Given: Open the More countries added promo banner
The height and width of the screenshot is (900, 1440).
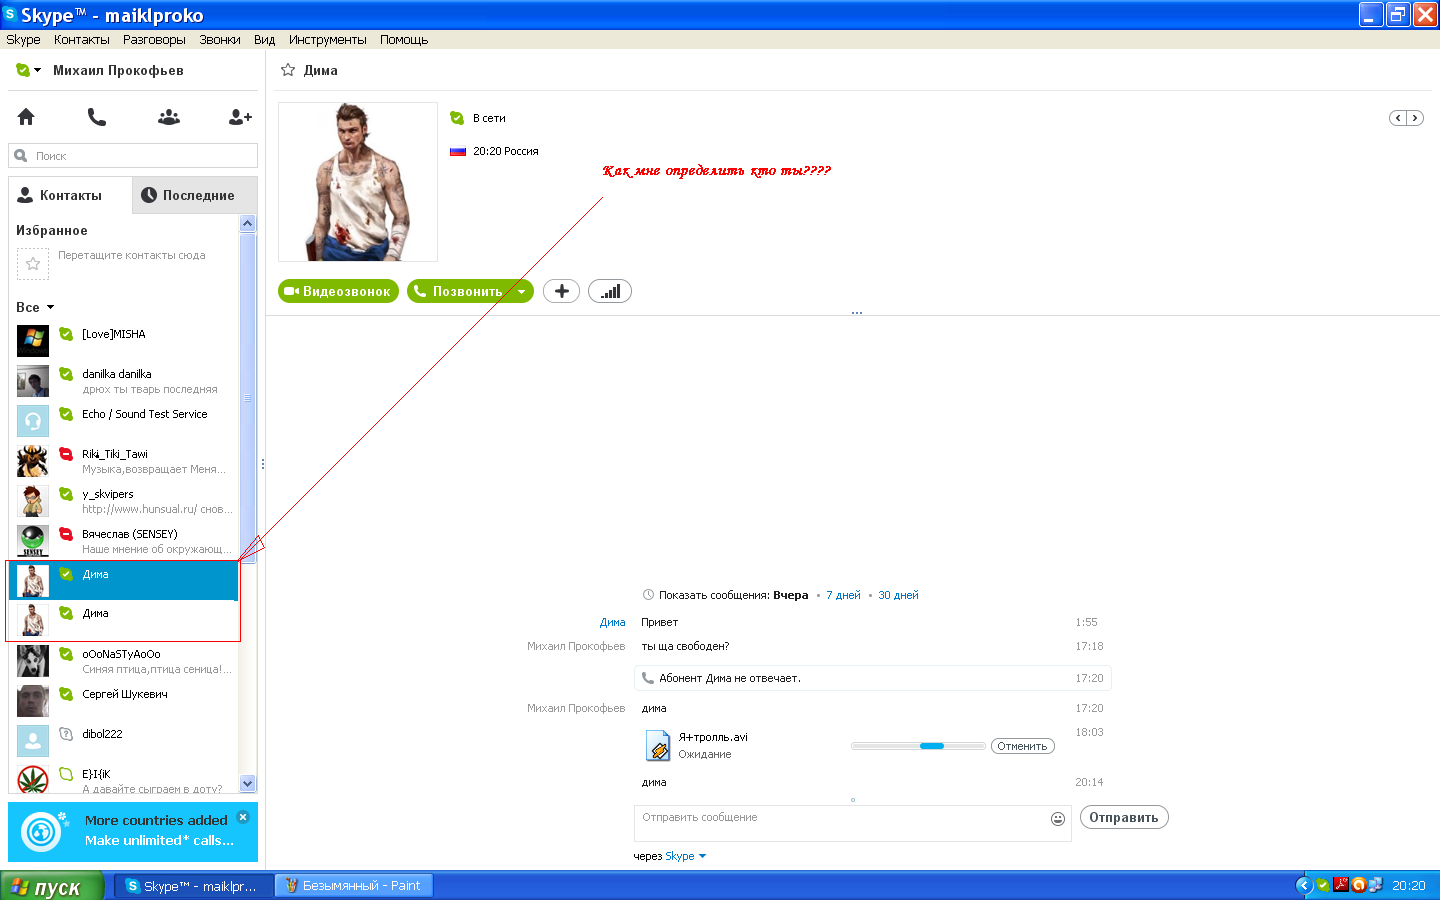Looking at the screenshot, I should [133, 832].
